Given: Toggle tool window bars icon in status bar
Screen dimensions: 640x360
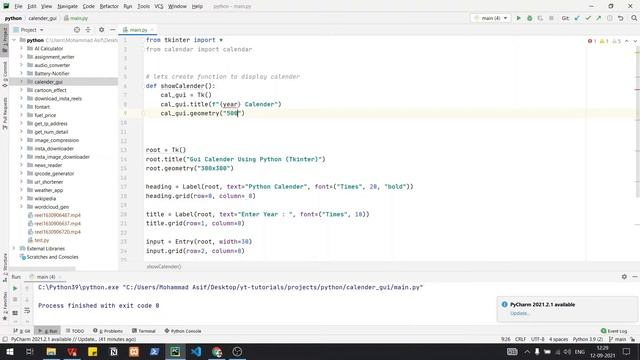Looking at the screenshot, I should coord(5,339).
